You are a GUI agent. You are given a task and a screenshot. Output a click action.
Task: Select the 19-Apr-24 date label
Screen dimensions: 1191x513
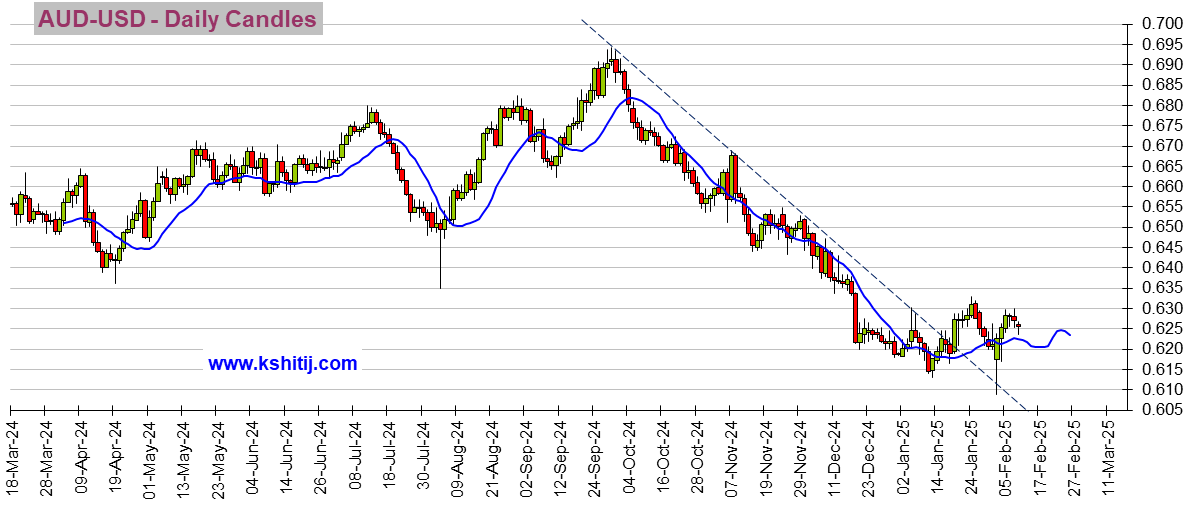(113, 457)
